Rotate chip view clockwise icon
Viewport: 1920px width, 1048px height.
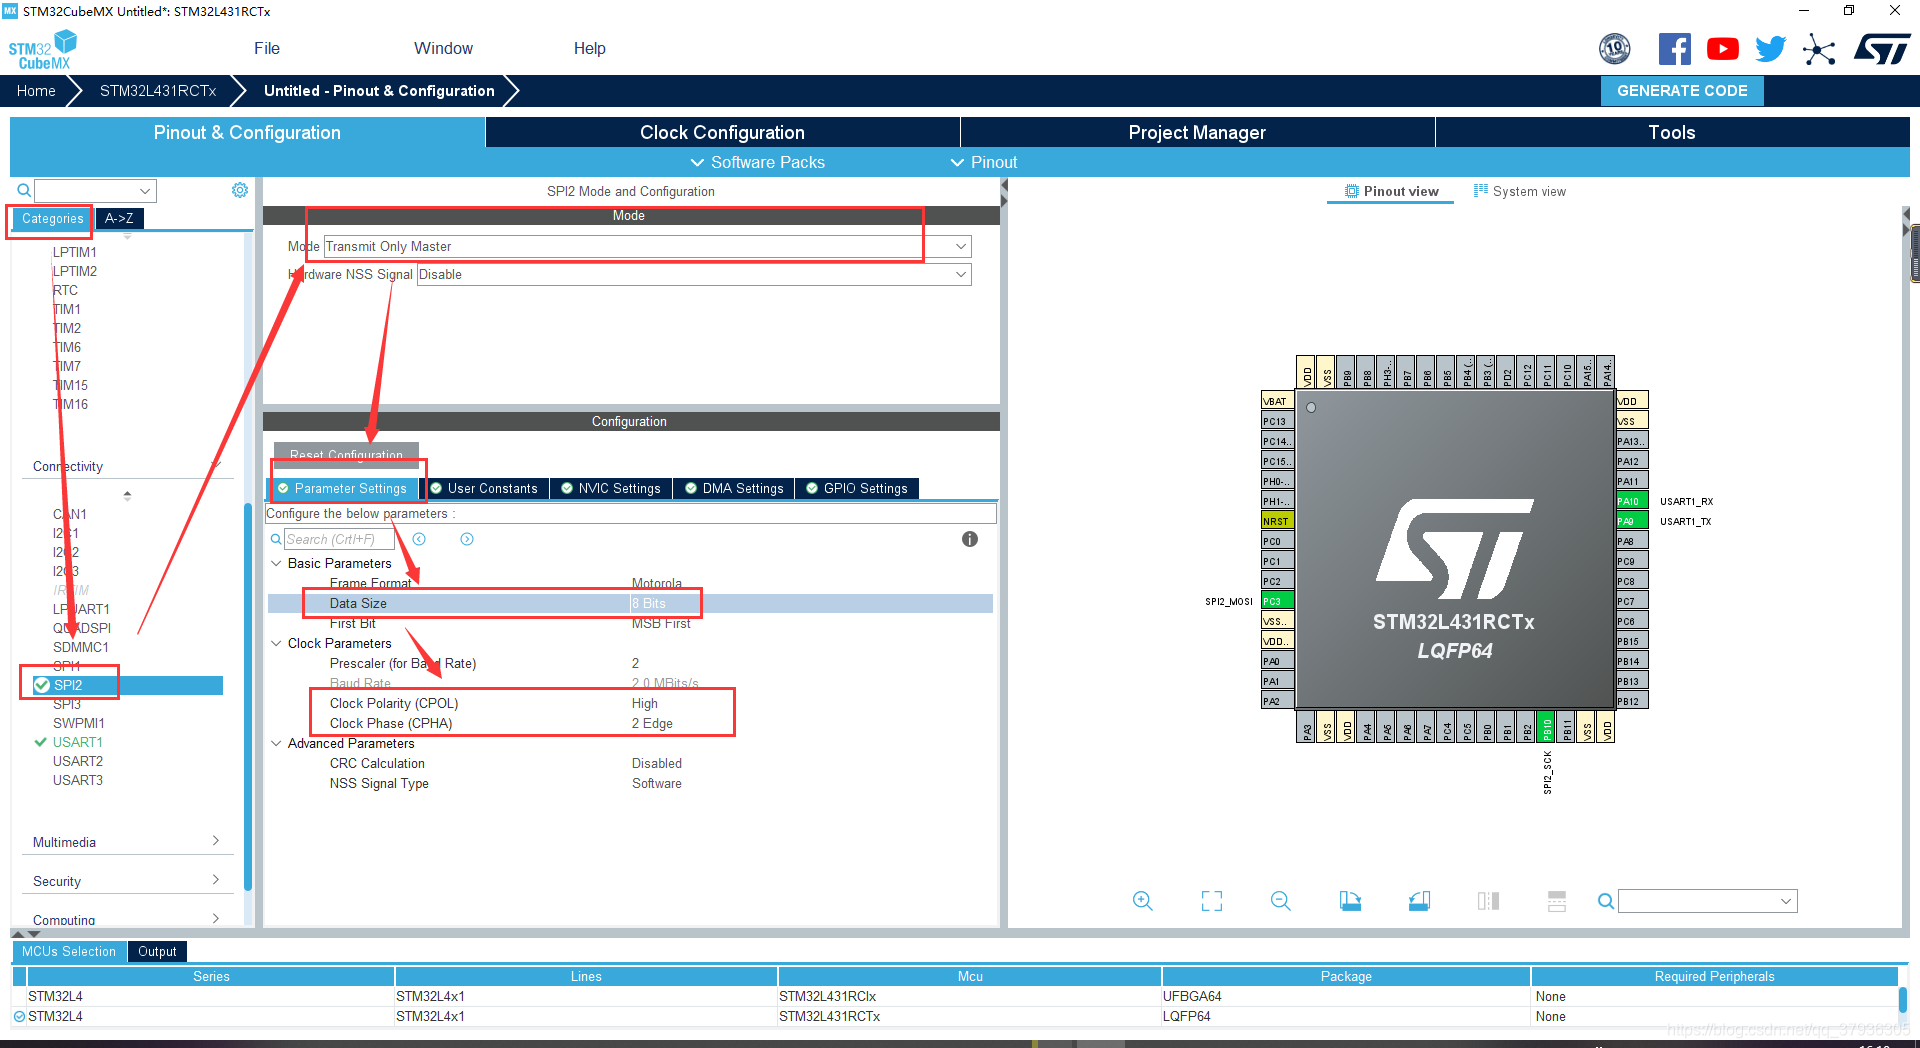(x=1350, y=901)
